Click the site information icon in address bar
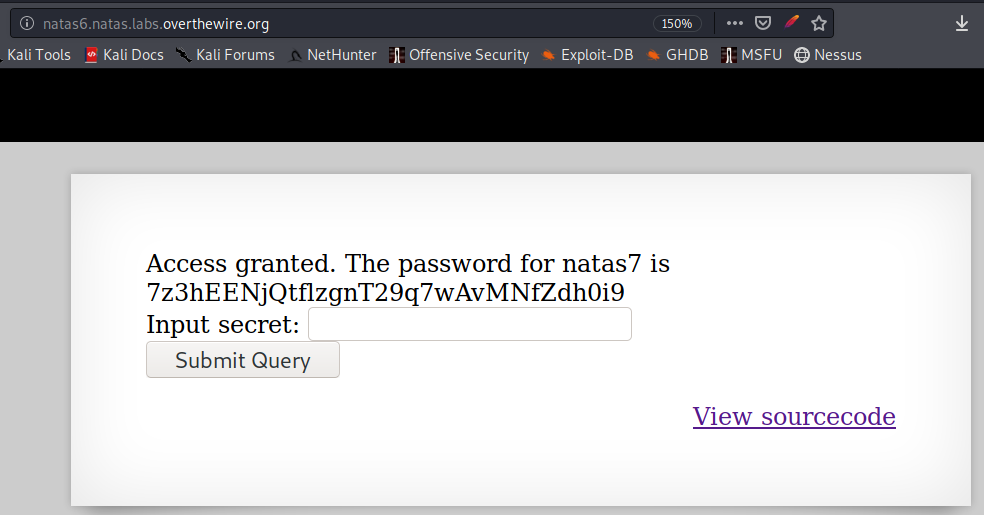Viewport: 984px width, 515px height. click(x=27, y=24)
